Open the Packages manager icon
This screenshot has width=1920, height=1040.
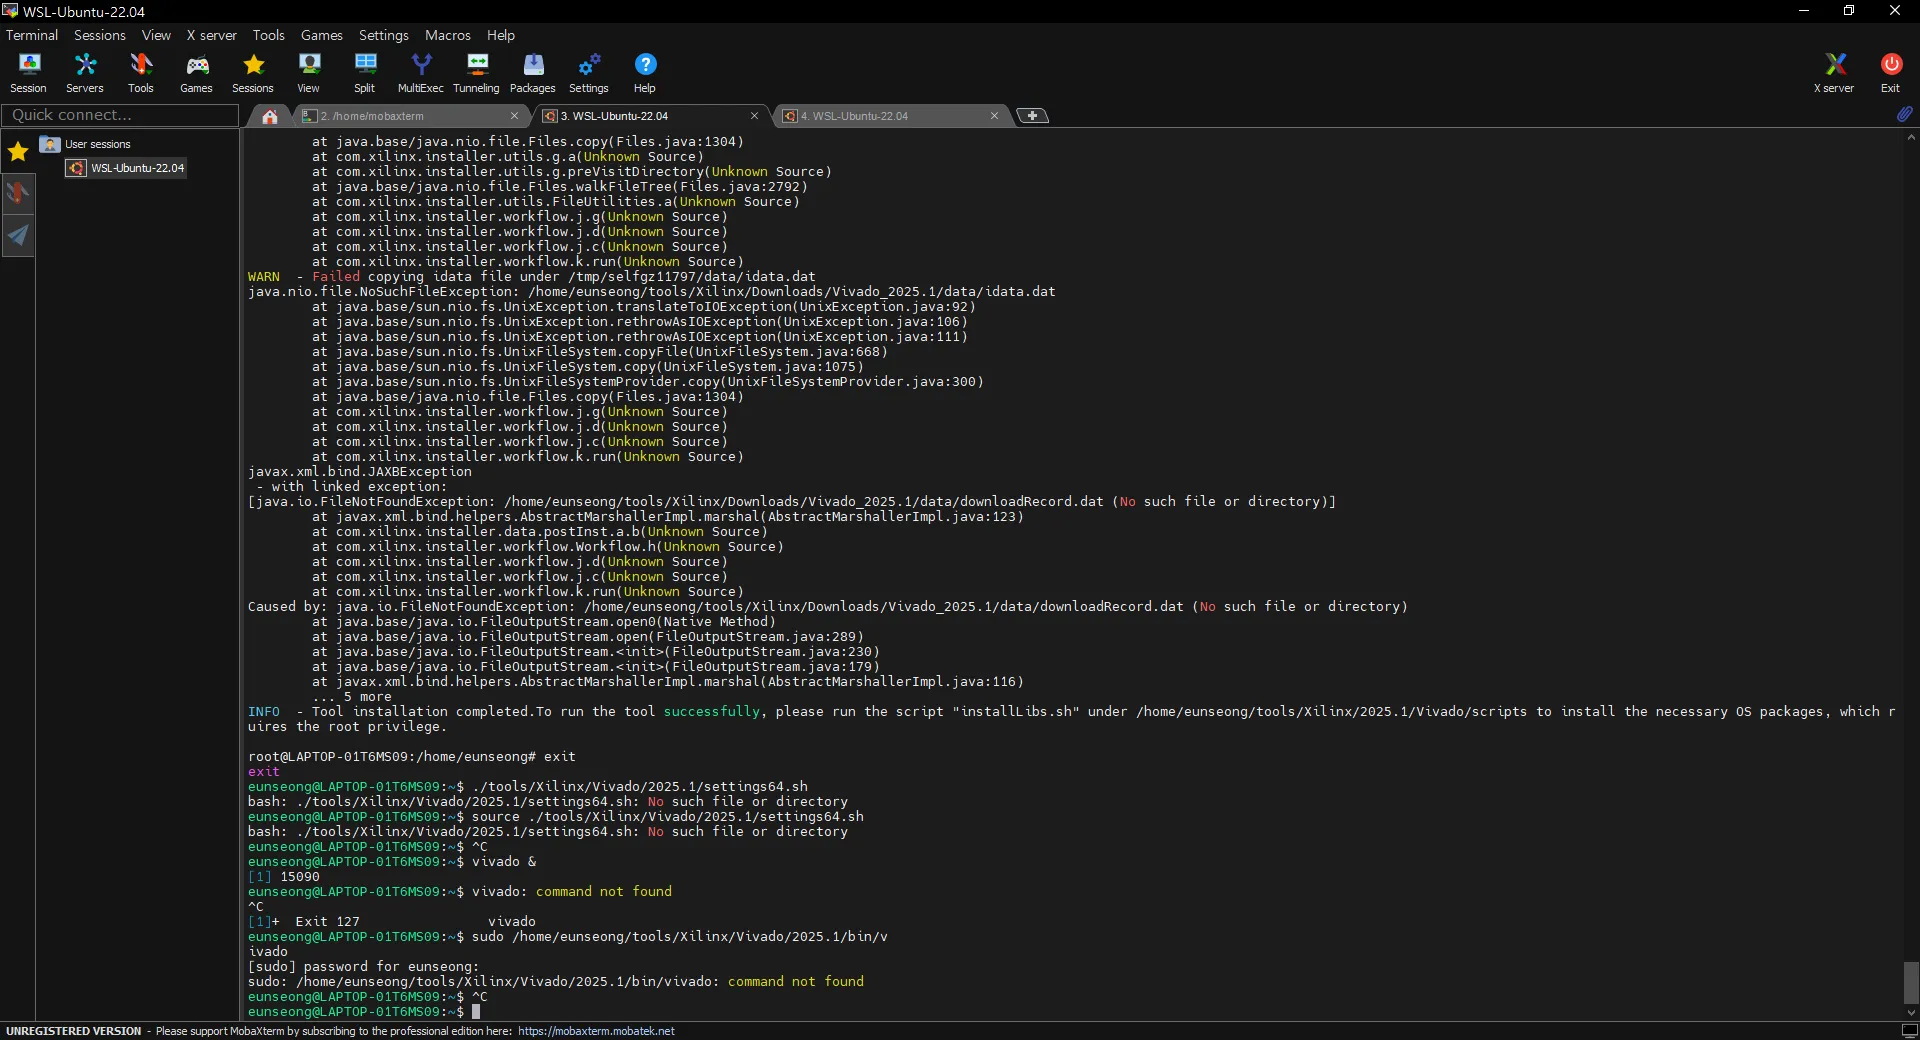(x=532, y=72)
